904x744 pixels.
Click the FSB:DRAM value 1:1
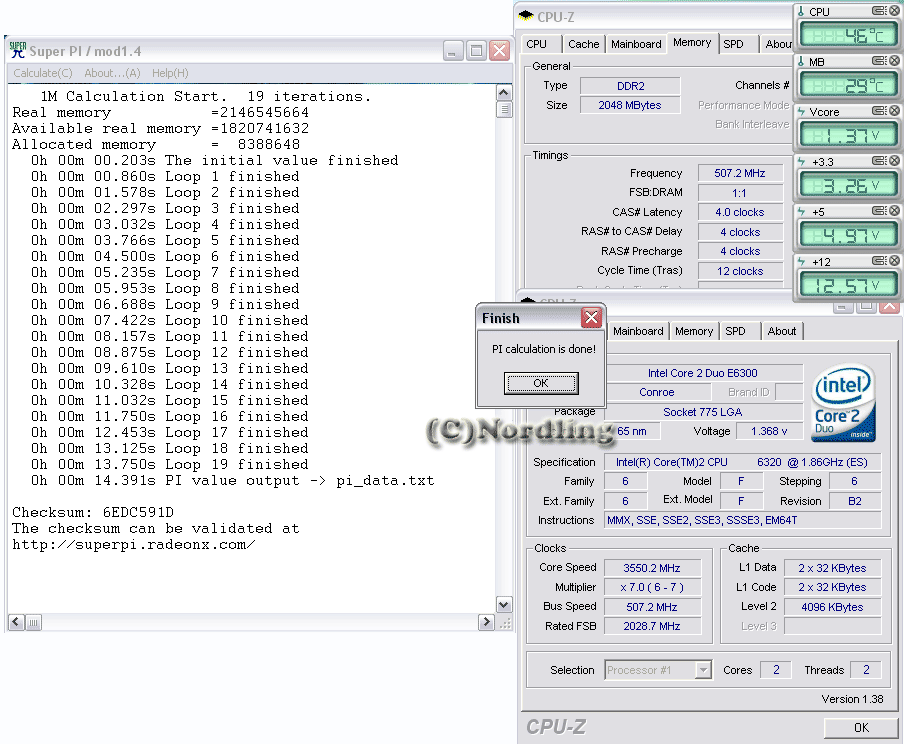pos(740,193)
